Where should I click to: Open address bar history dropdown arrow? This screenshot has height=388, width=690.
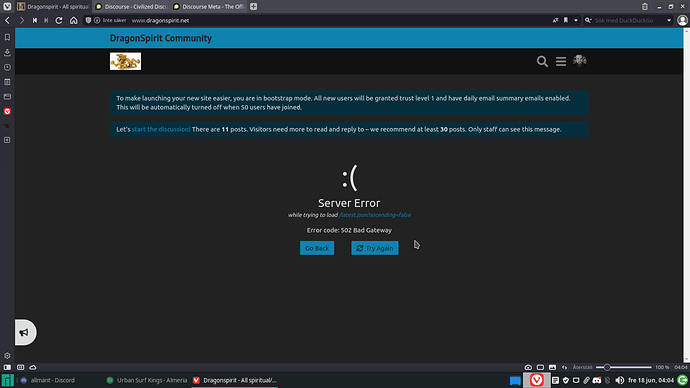coord(576,20)
